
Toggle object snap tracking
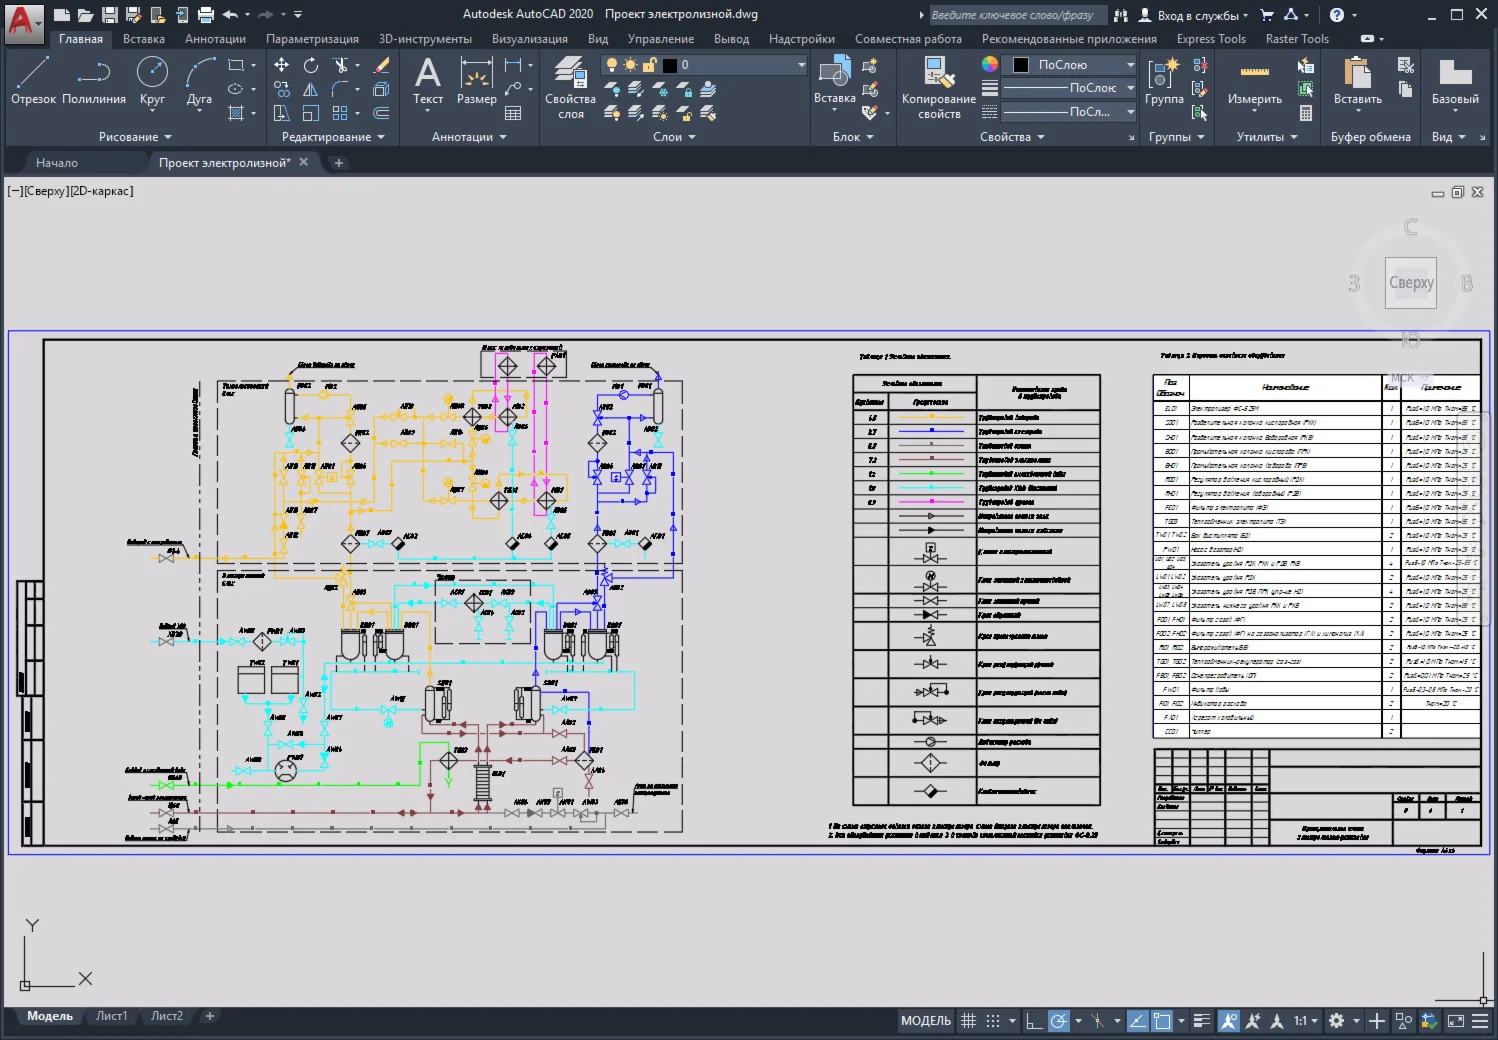pyautogui.click(x=1138, y=1021)
